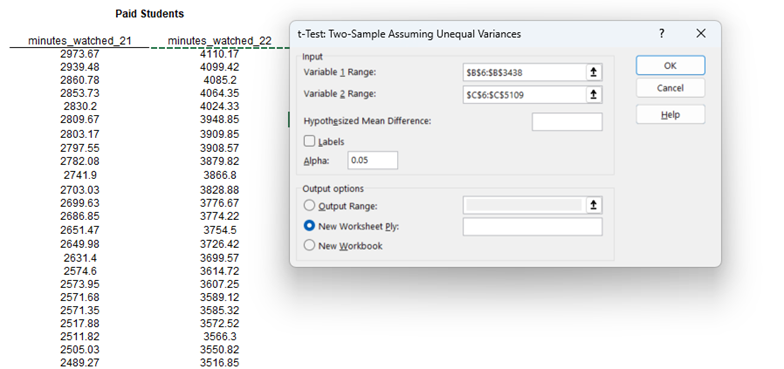Screen dimensions: 784x369
Task: Select cell with value 3879.82
Action: [220, 161]
